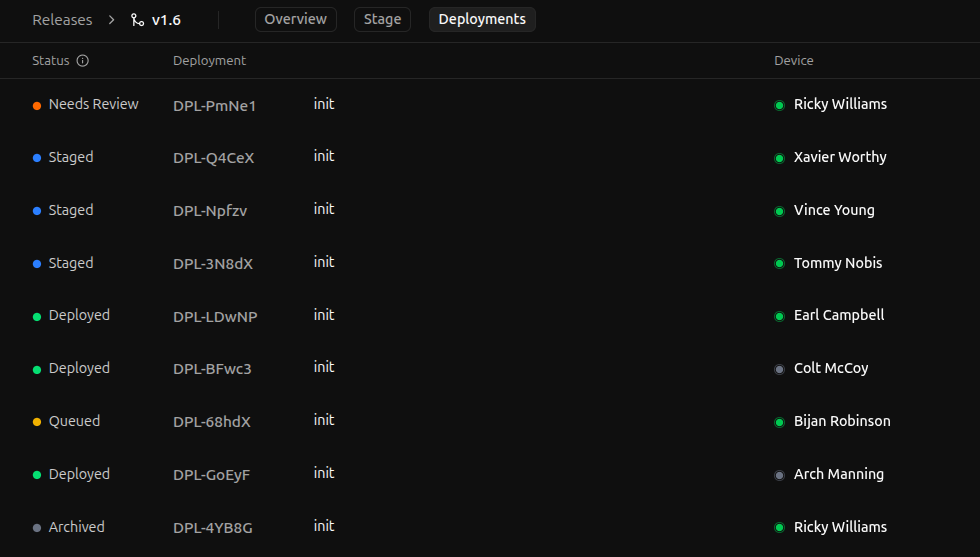Select the Deployments tab
This screenshot has width=980, height=557.
click(482, 20)
